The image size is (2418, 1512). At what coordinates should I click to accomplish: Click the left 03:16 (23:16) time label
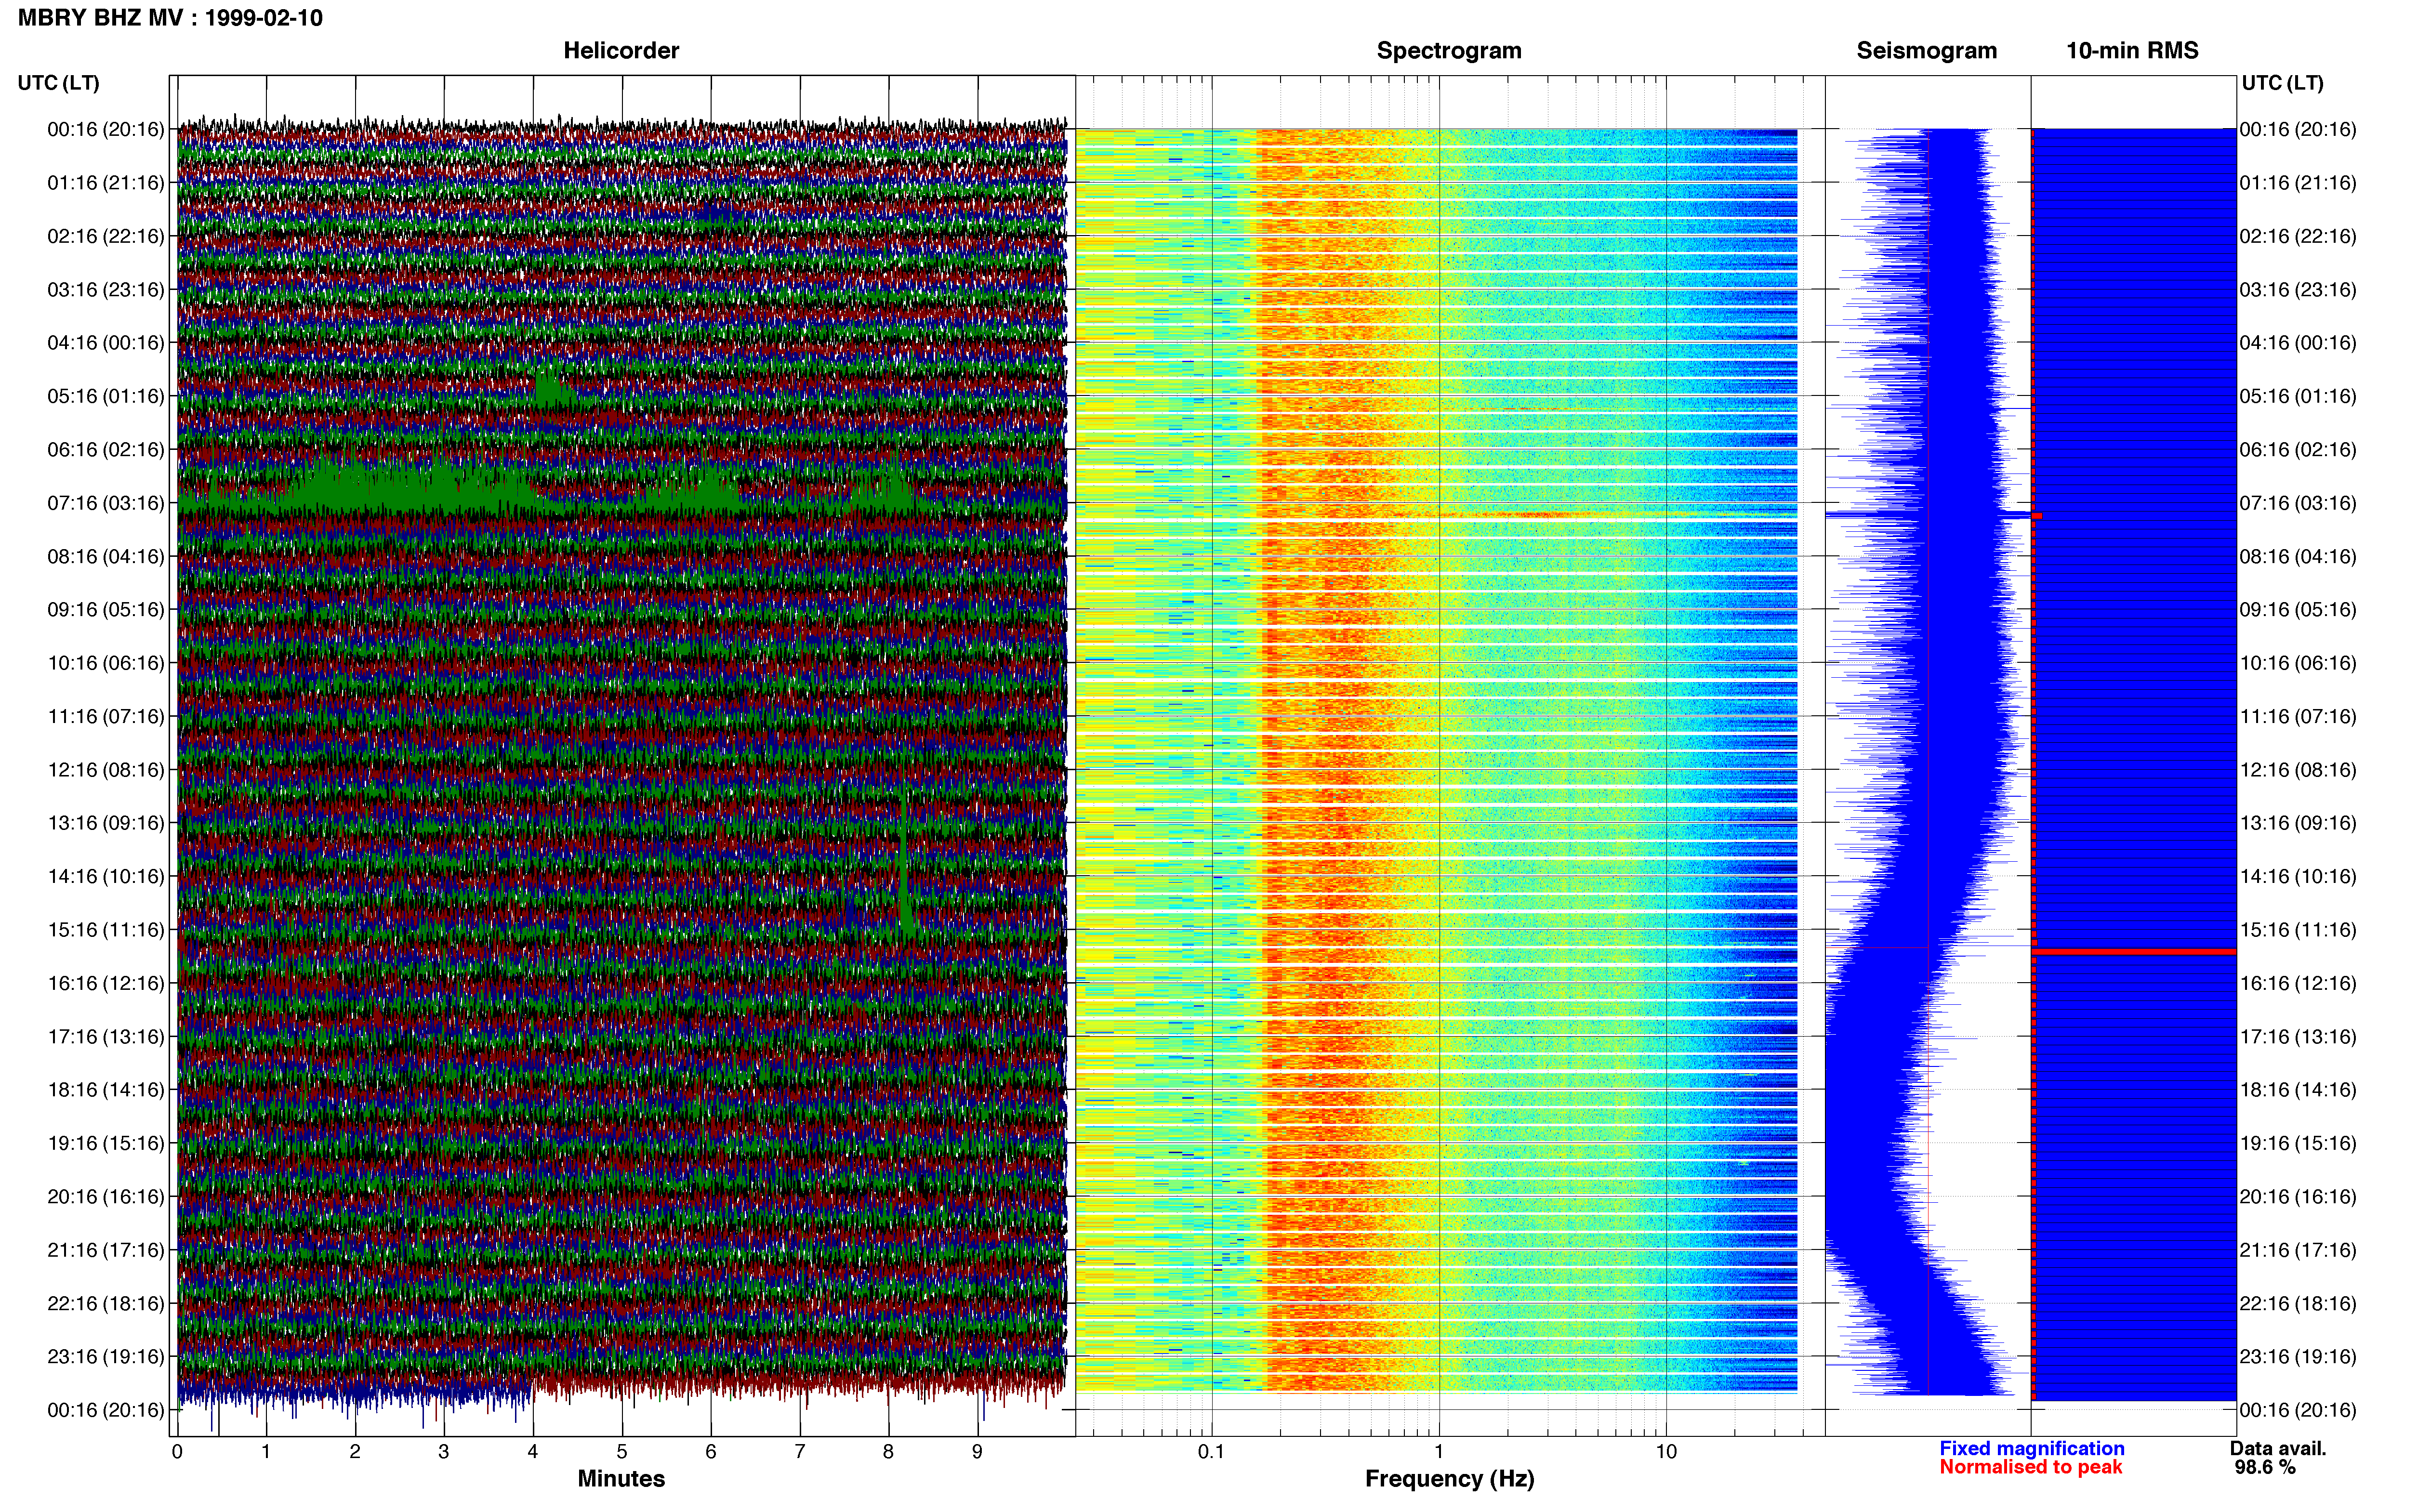pos(106,290)
